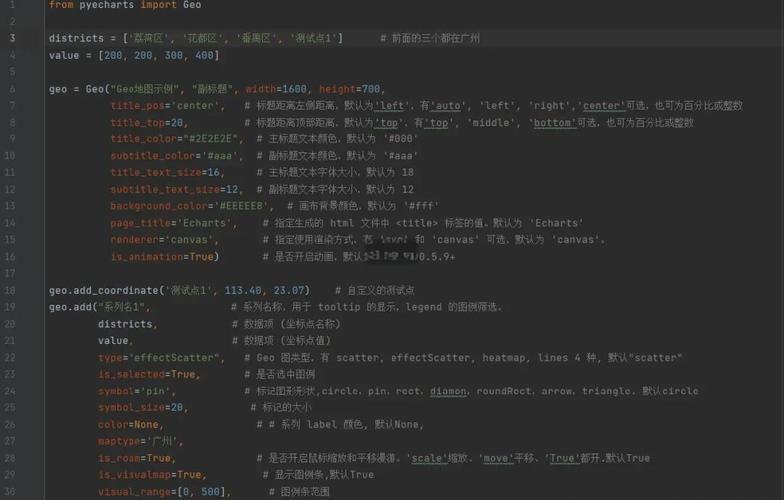The image size is (784, 500).
Task: Click the title_top=20 parameter
Action: (146, 123)
